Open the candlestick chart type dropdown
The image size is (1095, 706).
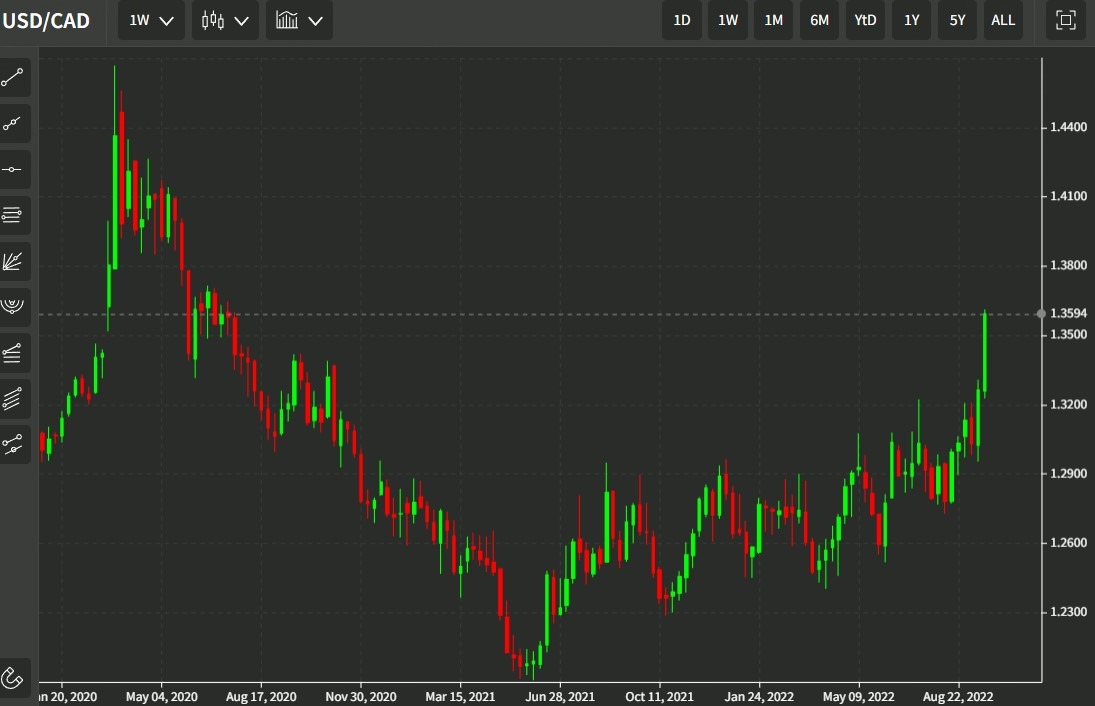click(225, 20)
